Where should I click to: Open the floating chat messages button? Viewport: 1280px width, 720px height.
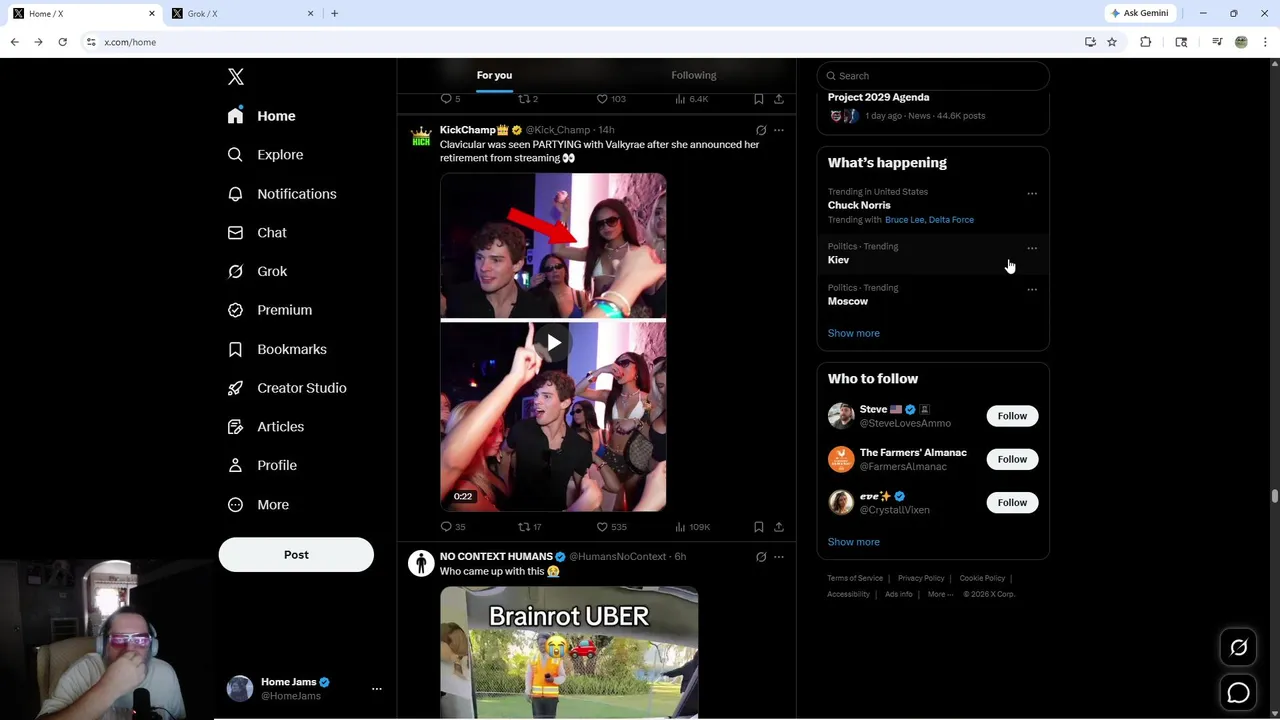click(x=1238, y=692)
